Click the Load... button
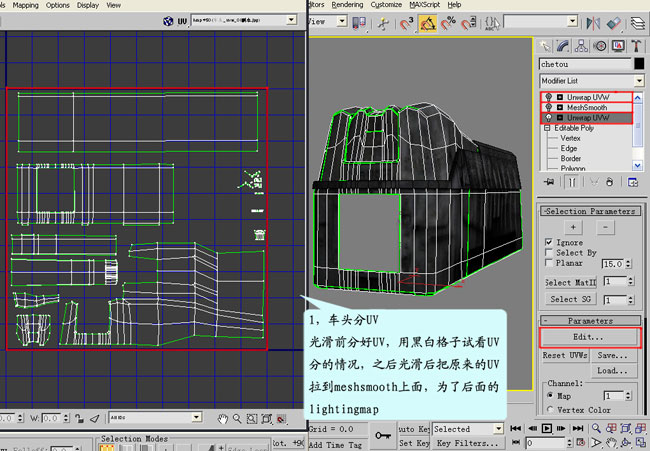650x451 pixels. (612, 371)
